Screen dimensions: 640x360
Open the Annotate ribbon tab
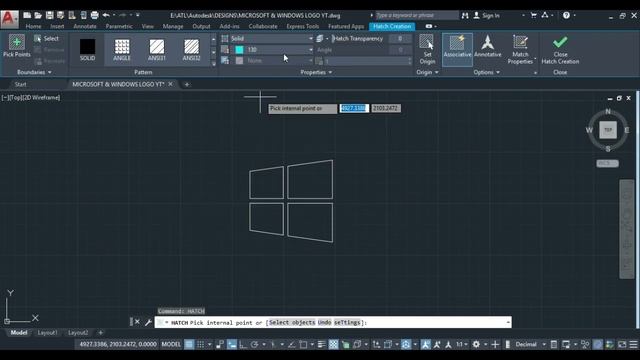85,26
